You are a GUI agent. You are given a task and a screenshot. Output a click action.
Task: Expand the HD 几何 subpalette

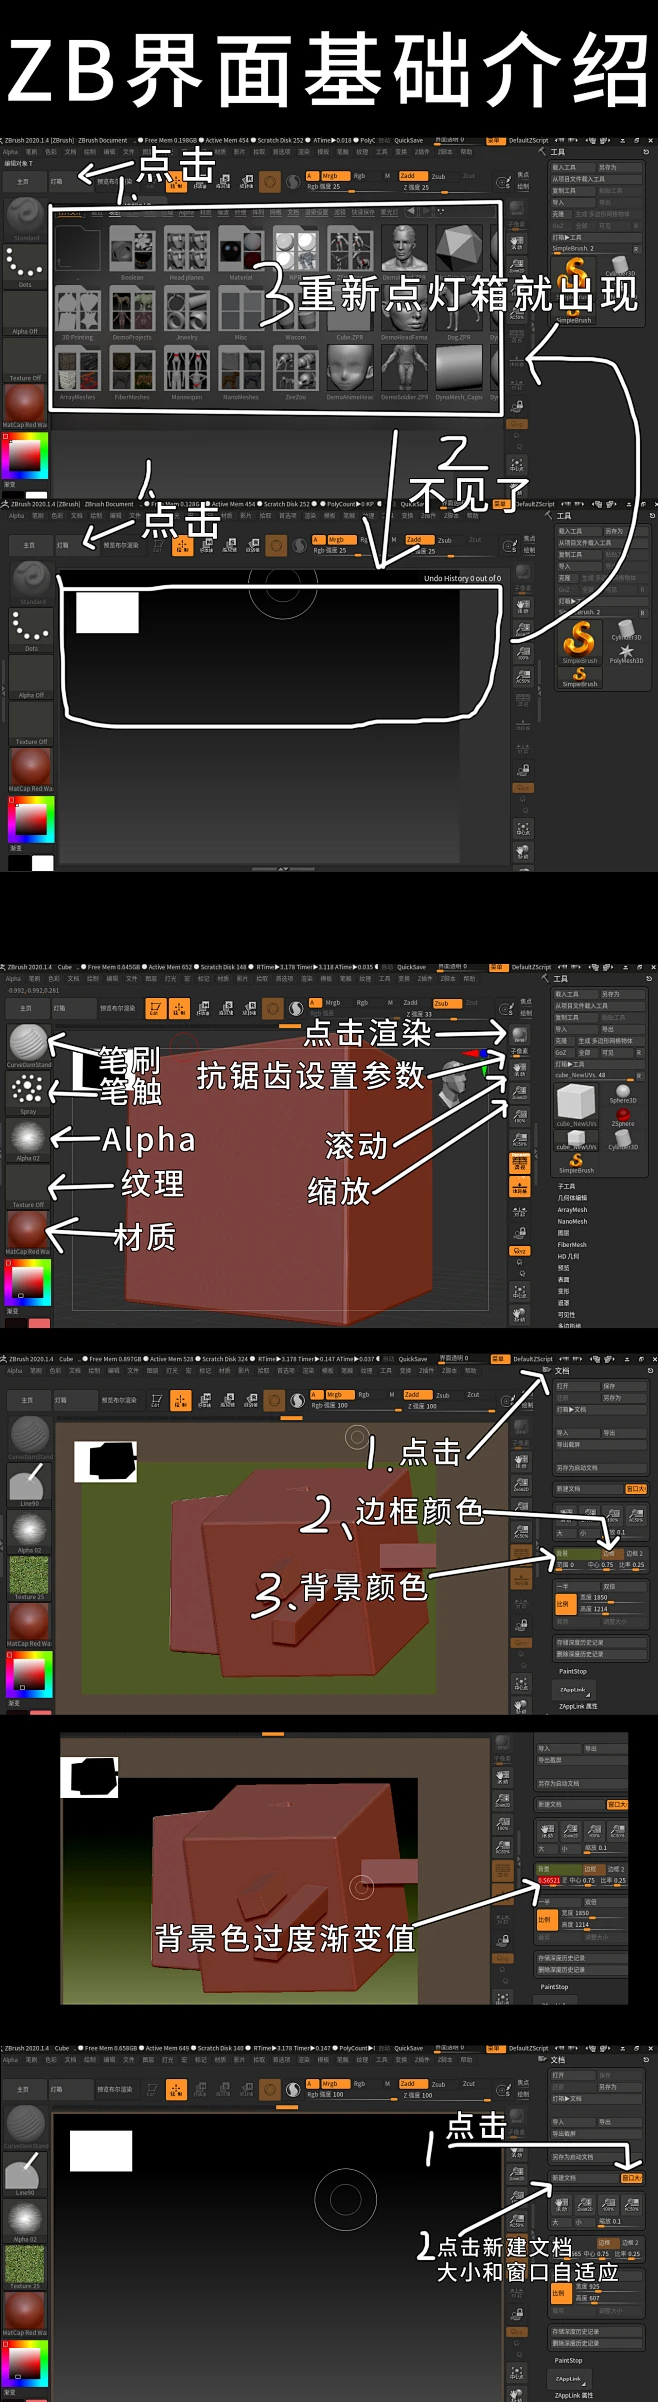[568, 1256]
